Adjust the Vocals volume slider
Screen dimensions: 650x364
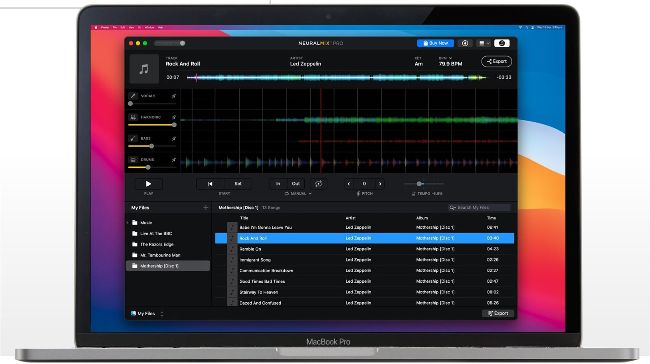[x=152, y=104]
